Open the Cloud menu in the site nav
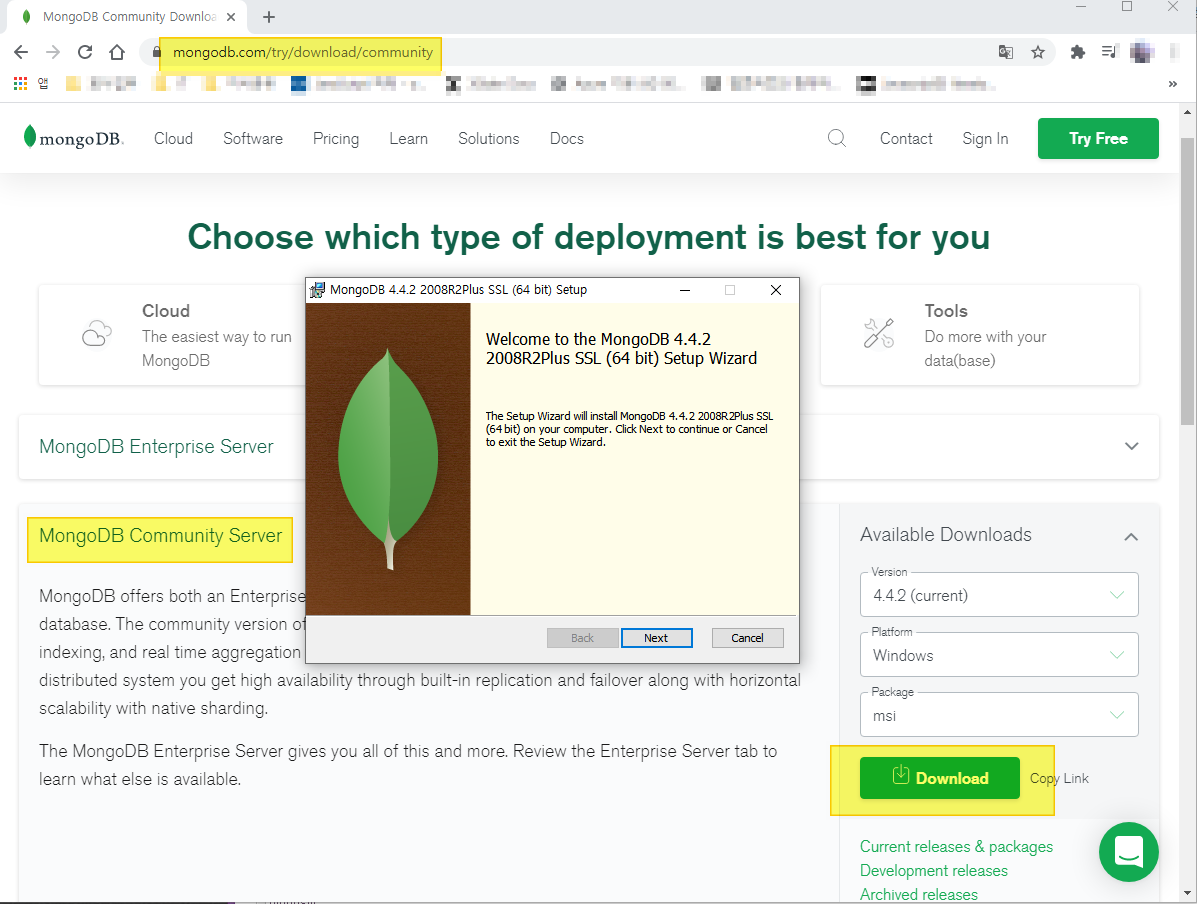The width and height of the screenshot is (1197, 904). [173, 138]
